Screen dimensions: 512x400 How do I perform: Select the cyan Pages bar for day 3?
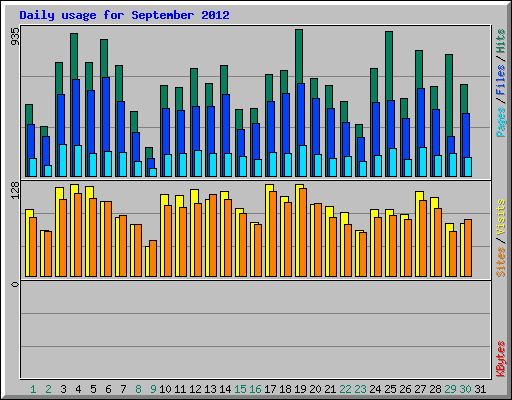63,160
